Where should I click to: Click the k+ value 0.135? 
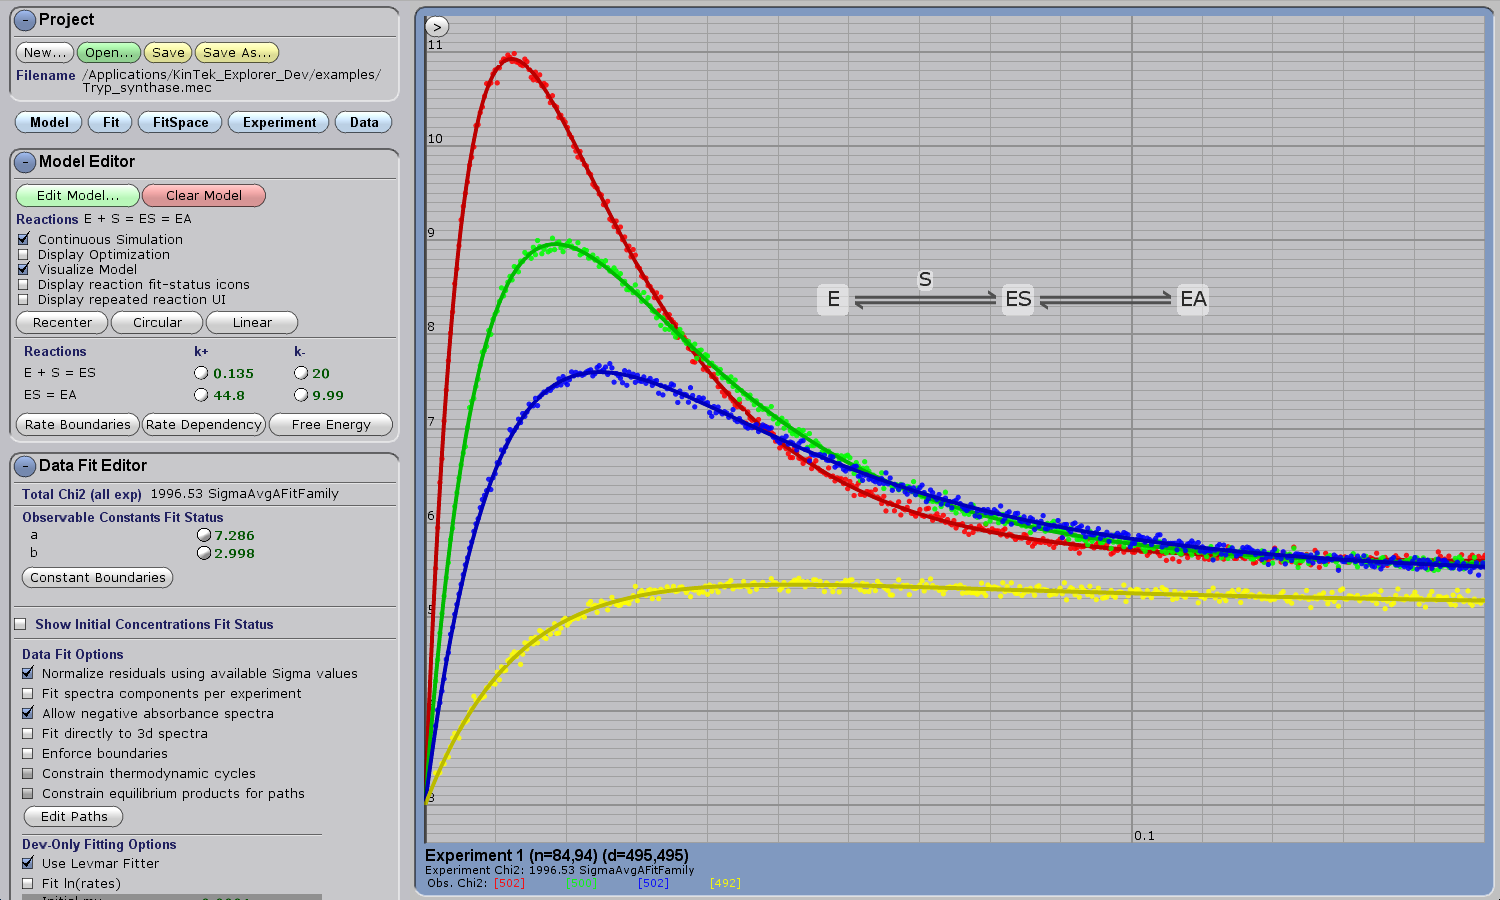[x=233, y=373]
